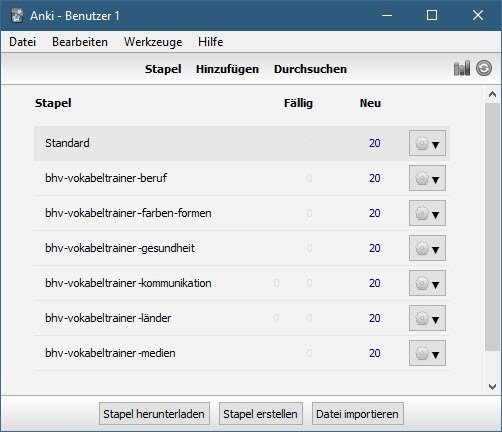Click Hinzufügen to add a card

click(227, 69)
